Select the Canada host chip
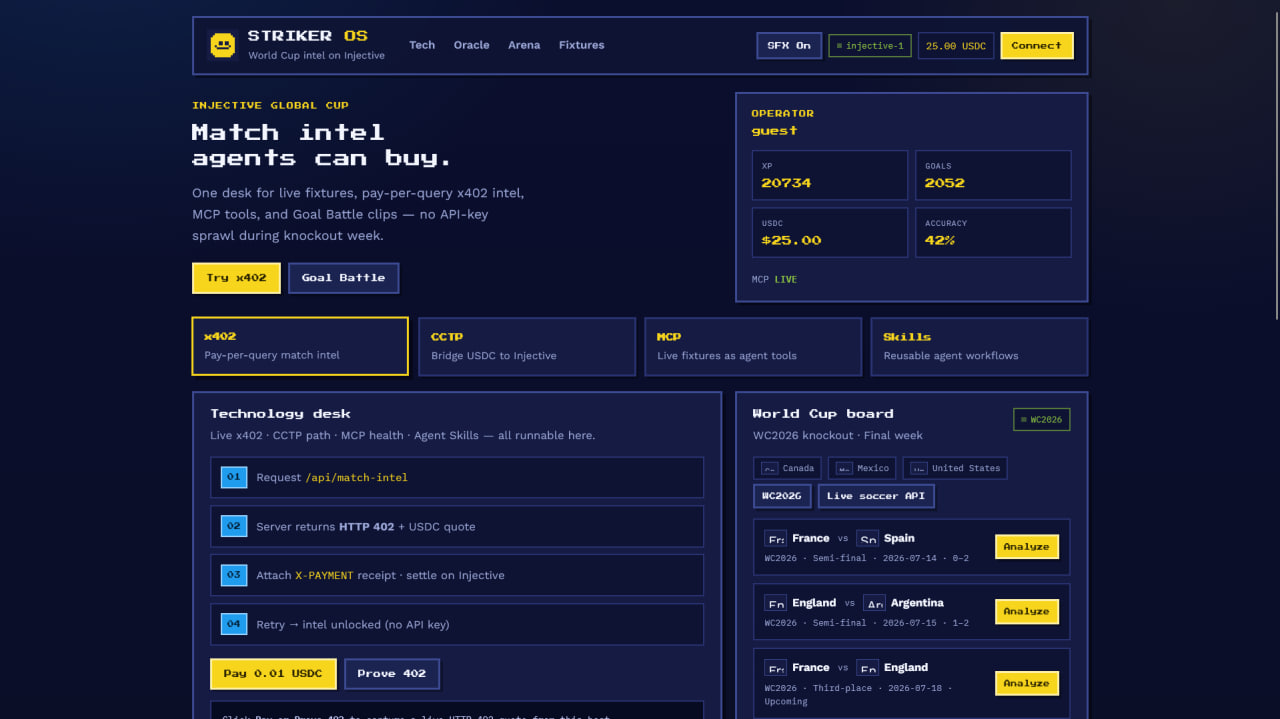The image size is (1280, 719). coord(787,468)
